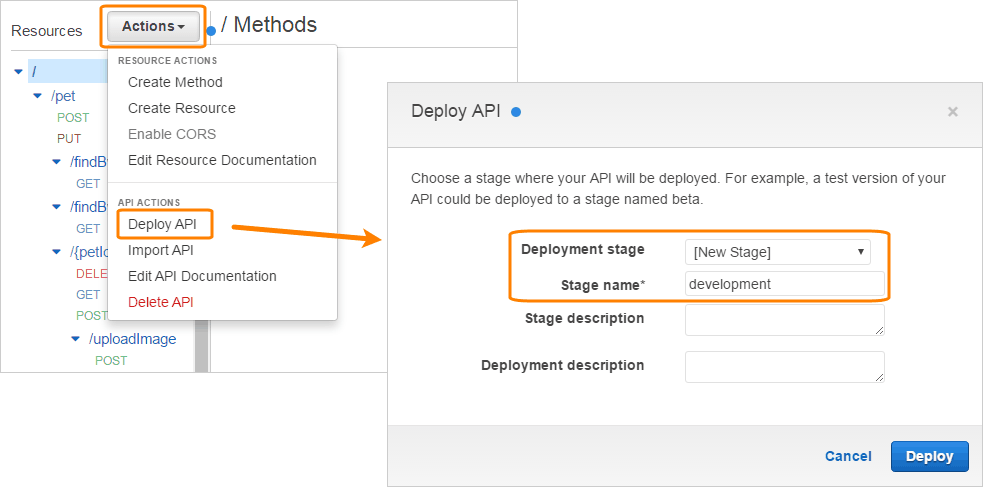Select the /pet resource
The width and height of the screenshot is (983, 487).
tap(63, 97)
